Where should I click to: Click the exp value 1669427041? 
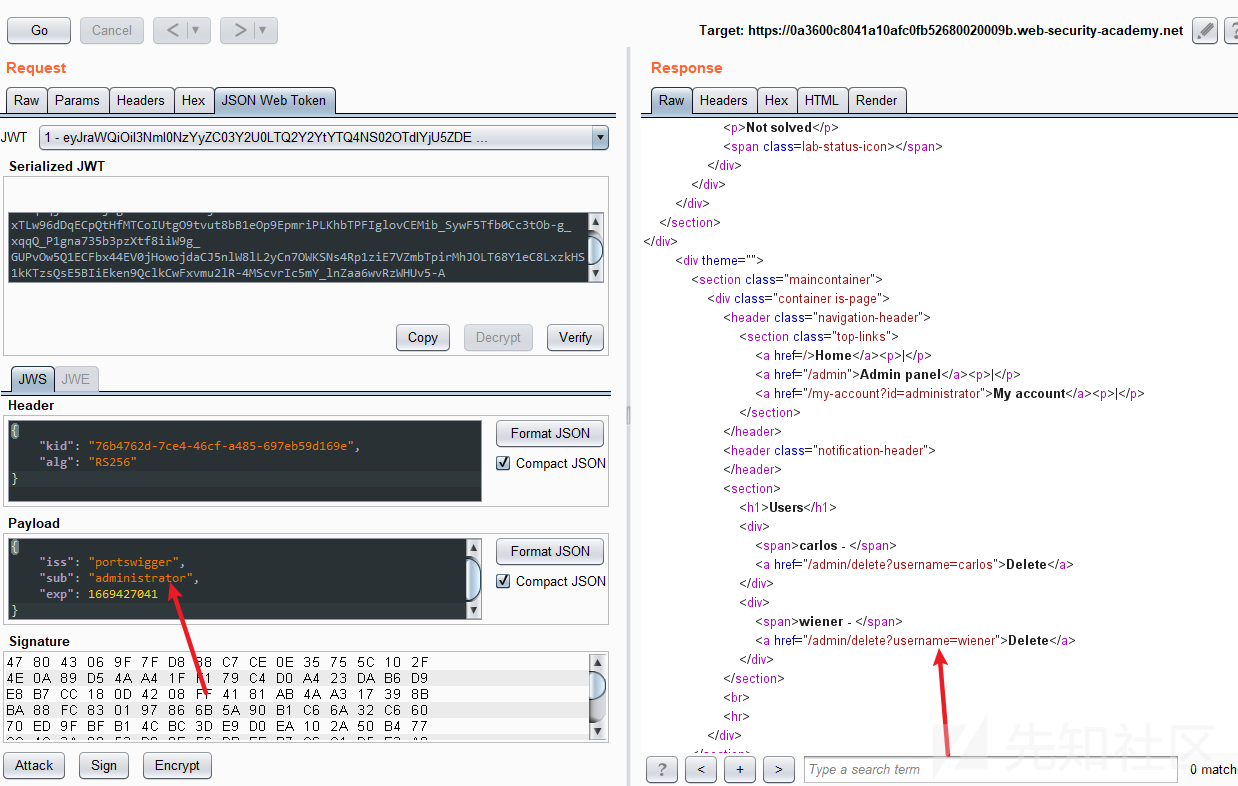point(123,594)
